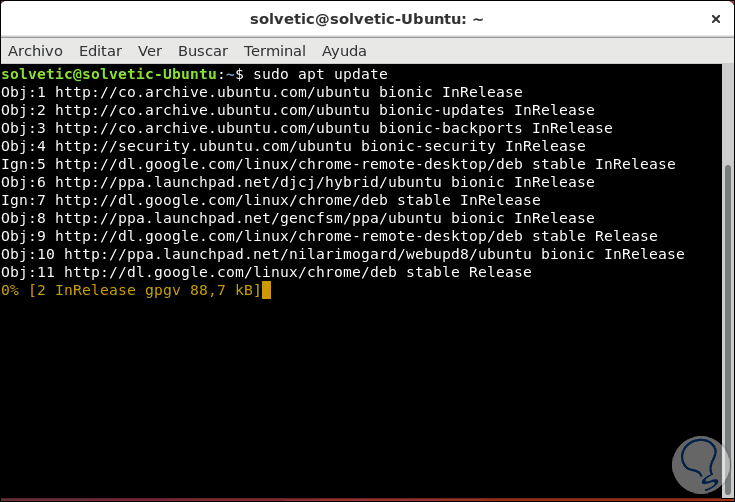This screenshot has height=502, width=735.
Task: Click the Obj:3 bionic-backports InRelease line
Action: tap(307, 128)
